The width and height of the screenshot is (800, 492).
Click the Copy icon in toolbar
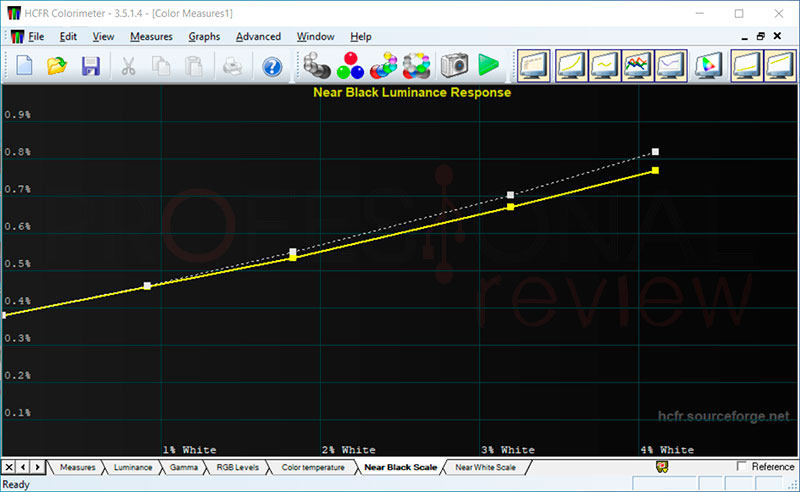point(161,66)
